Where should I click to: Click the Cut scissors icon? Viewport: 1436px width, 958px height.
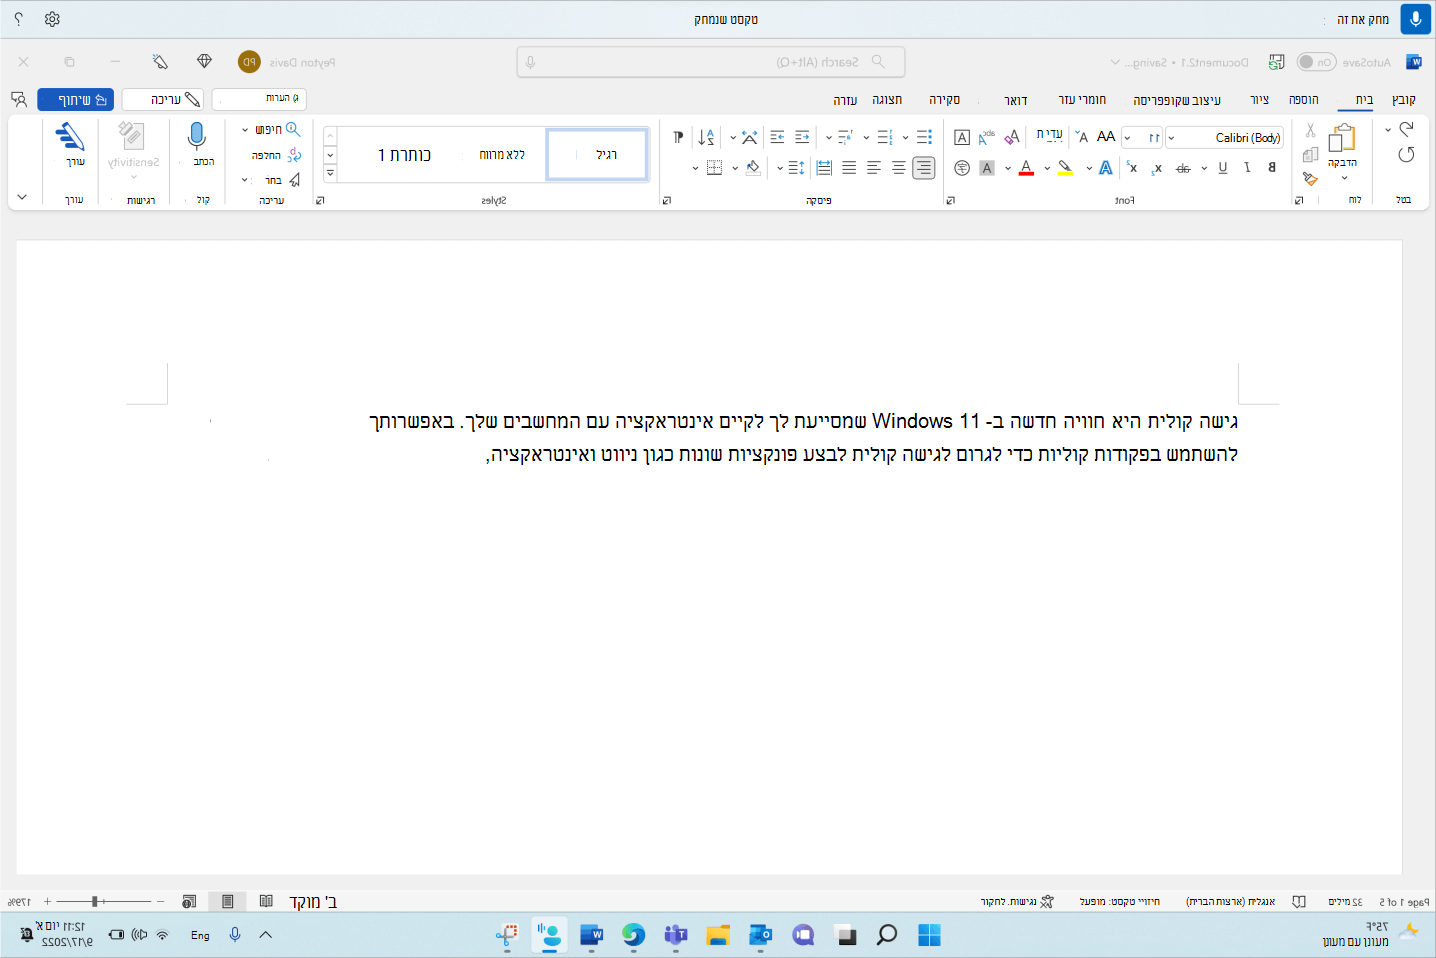click(1310, 130)
